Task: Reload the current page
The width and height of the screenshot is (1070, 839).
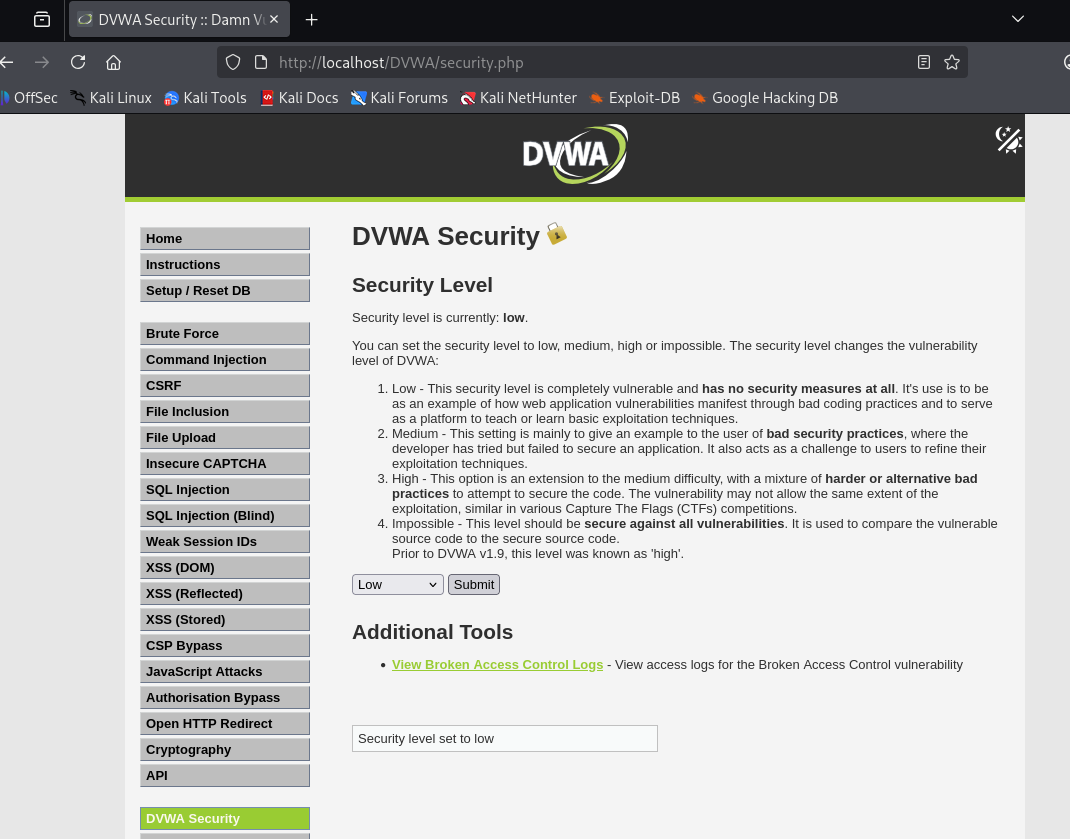Action: 78,62
